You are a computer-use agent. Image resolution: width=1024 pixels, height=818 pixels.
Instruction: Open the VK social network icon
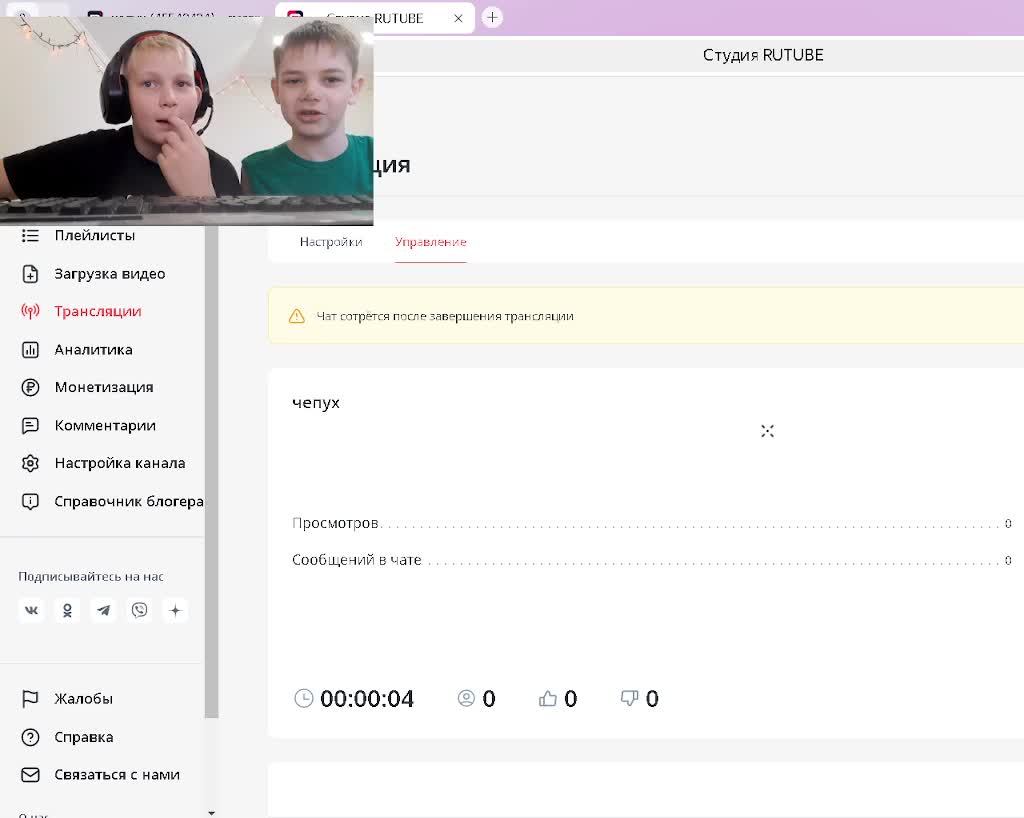(x=31, y=610)
